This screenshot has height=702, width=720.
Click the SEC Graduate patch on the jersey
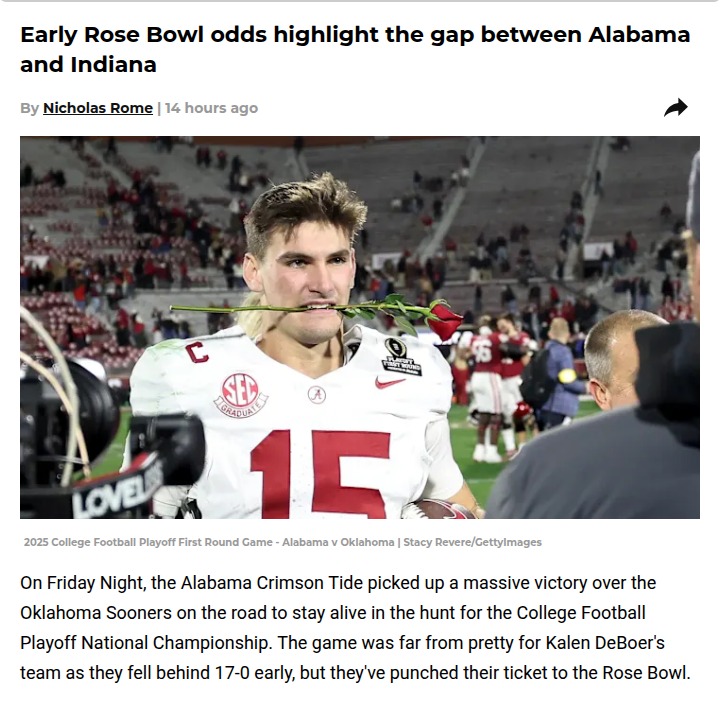pyautogui.click(x=243, y=395)
